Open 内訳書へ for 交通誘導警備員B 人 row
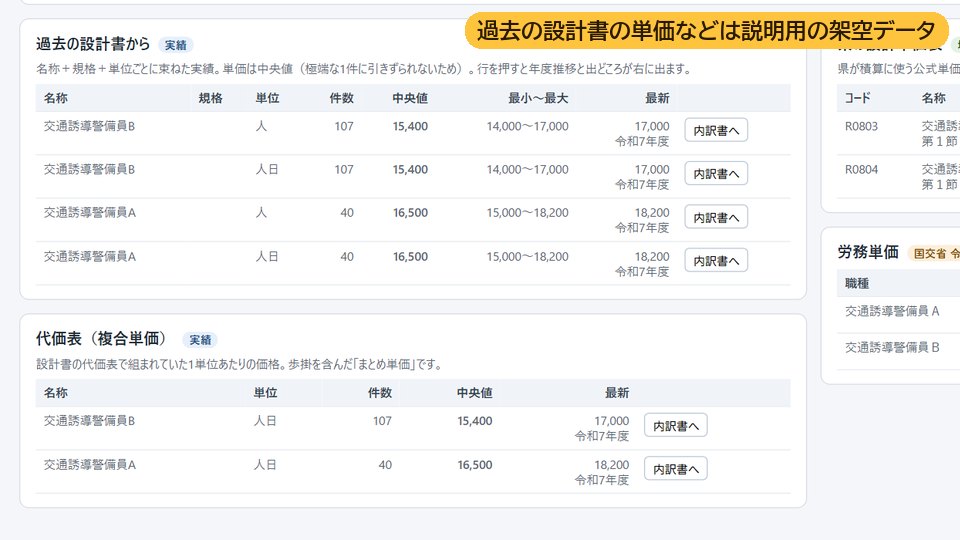 716,130
